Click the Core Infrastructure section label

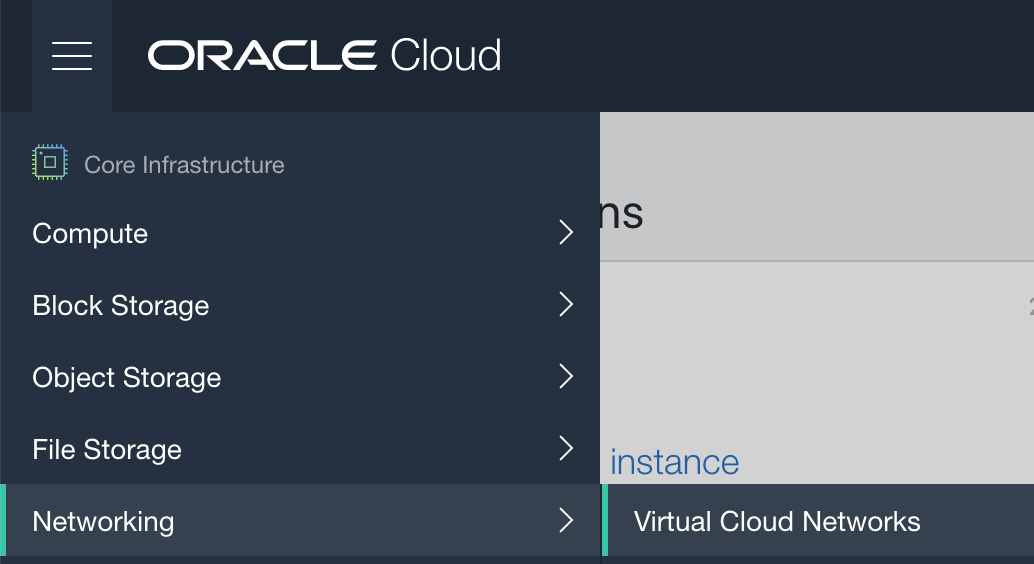click(184, 165)
